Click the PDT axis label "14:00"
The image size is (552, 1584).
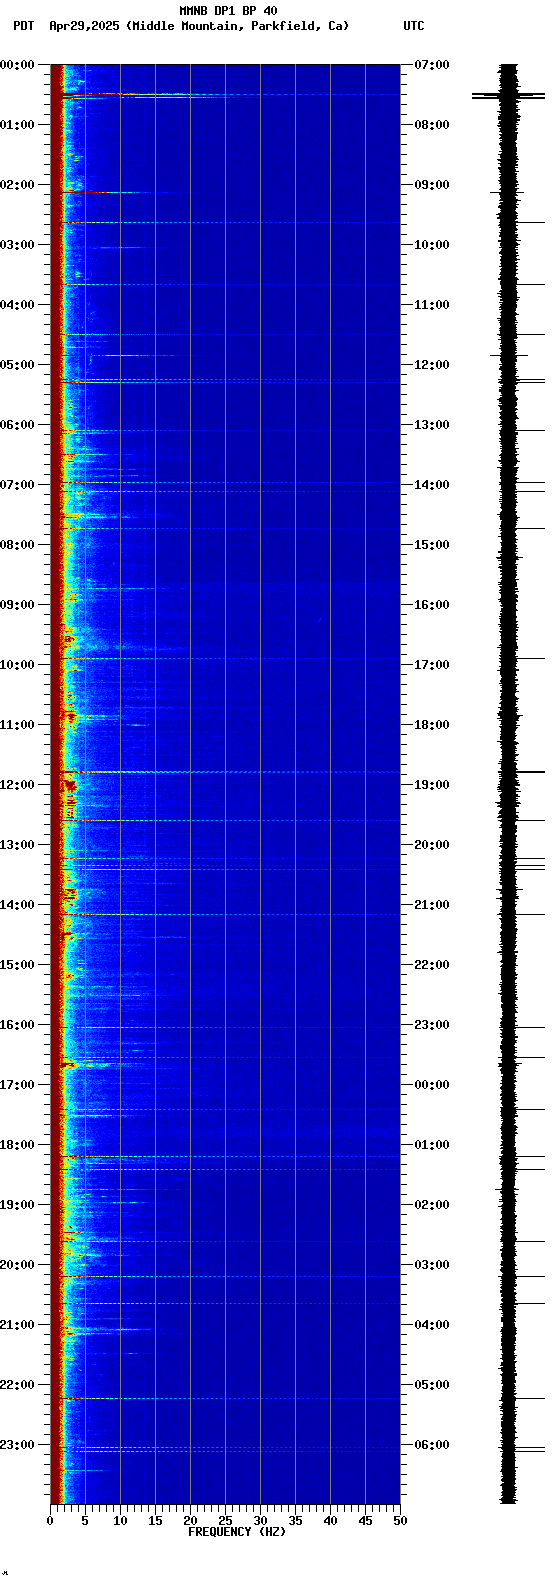coord(17,905)
